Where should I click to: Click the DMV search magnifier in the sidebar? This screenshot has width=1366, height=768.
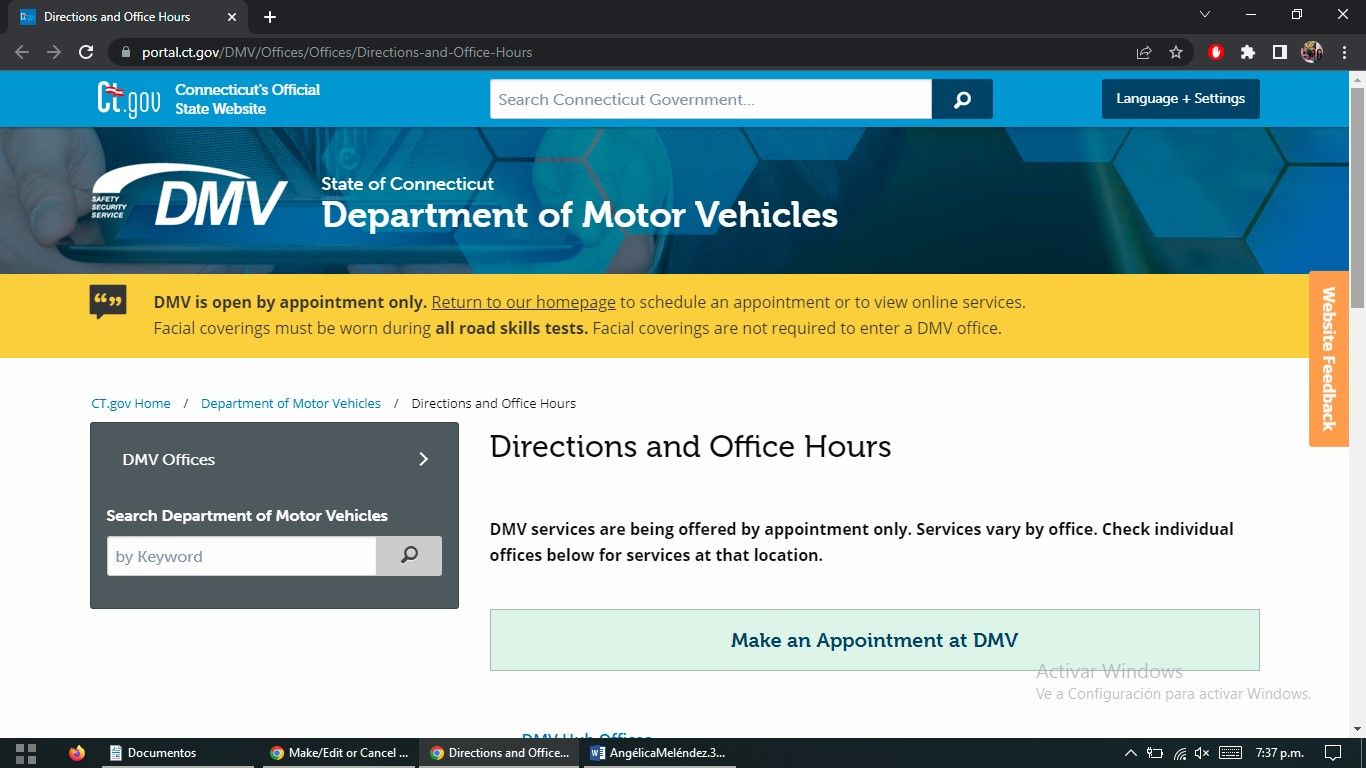[408, 556]
